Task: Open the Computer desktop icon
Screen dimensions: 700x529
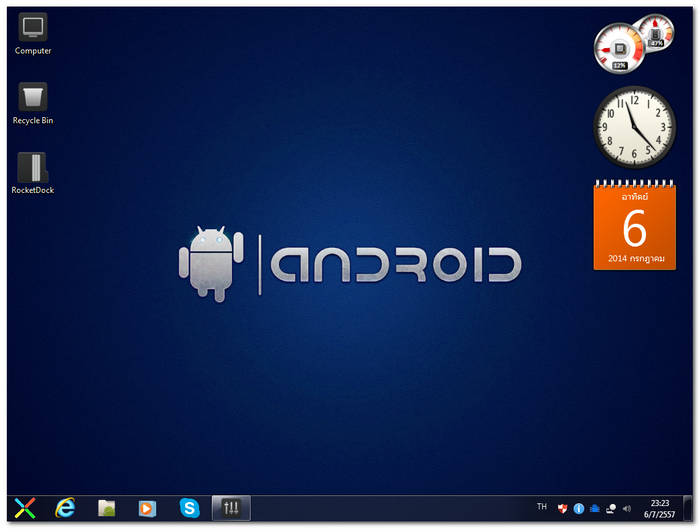Action: click(33, 34)
